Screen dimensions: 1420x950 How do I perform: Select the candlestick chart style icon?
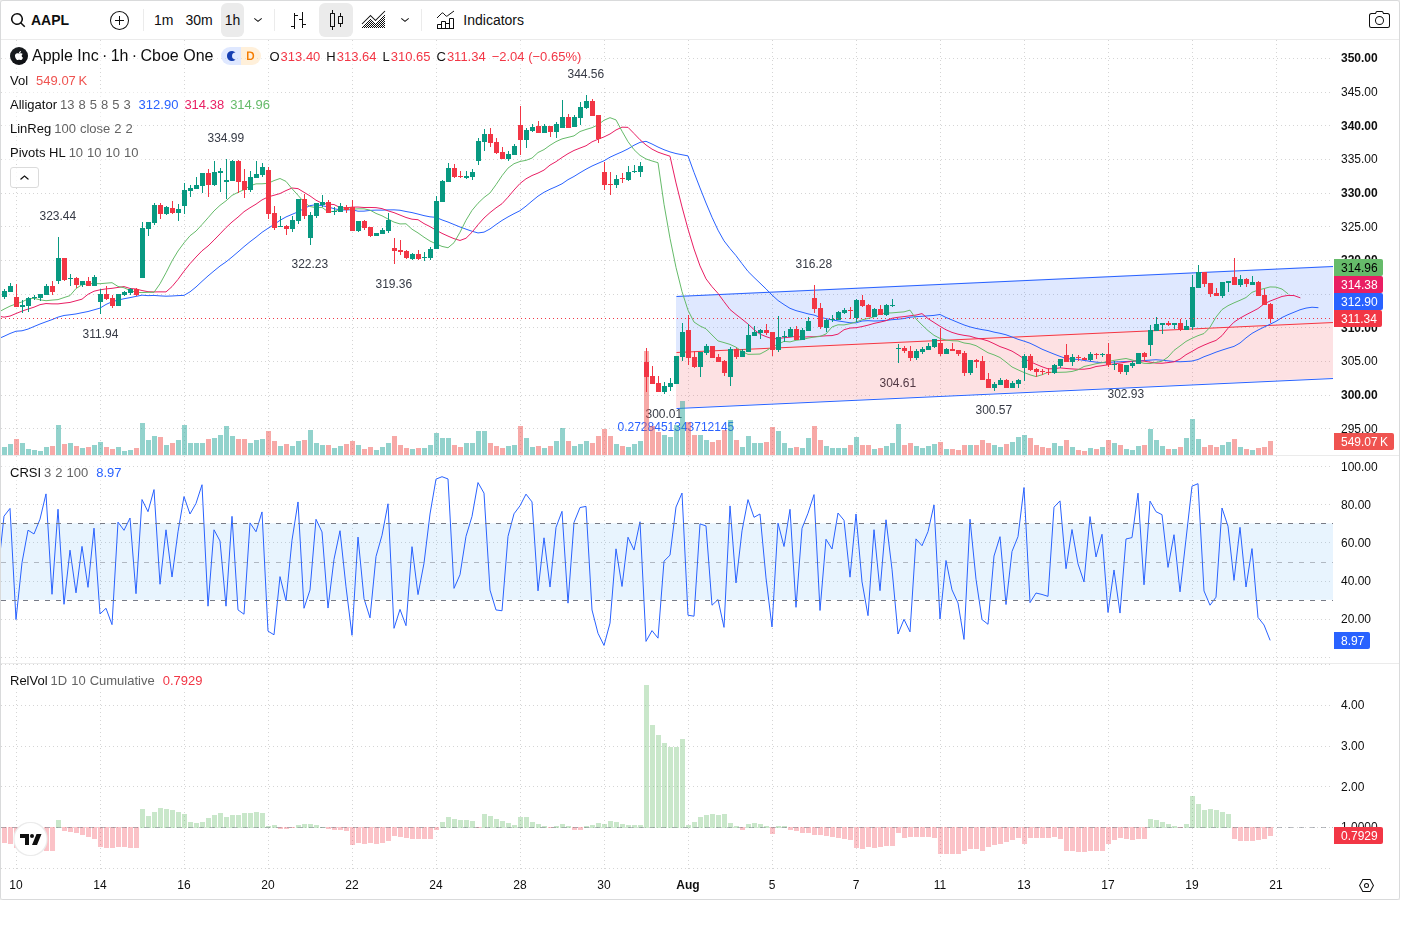(x=336, y=20)
